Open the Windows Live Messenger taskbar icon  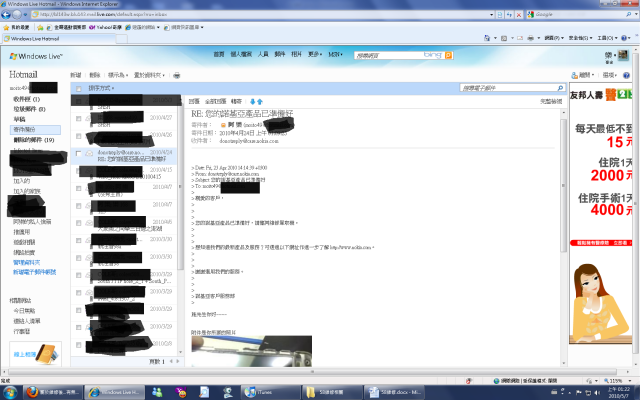(x=157, y=392)
